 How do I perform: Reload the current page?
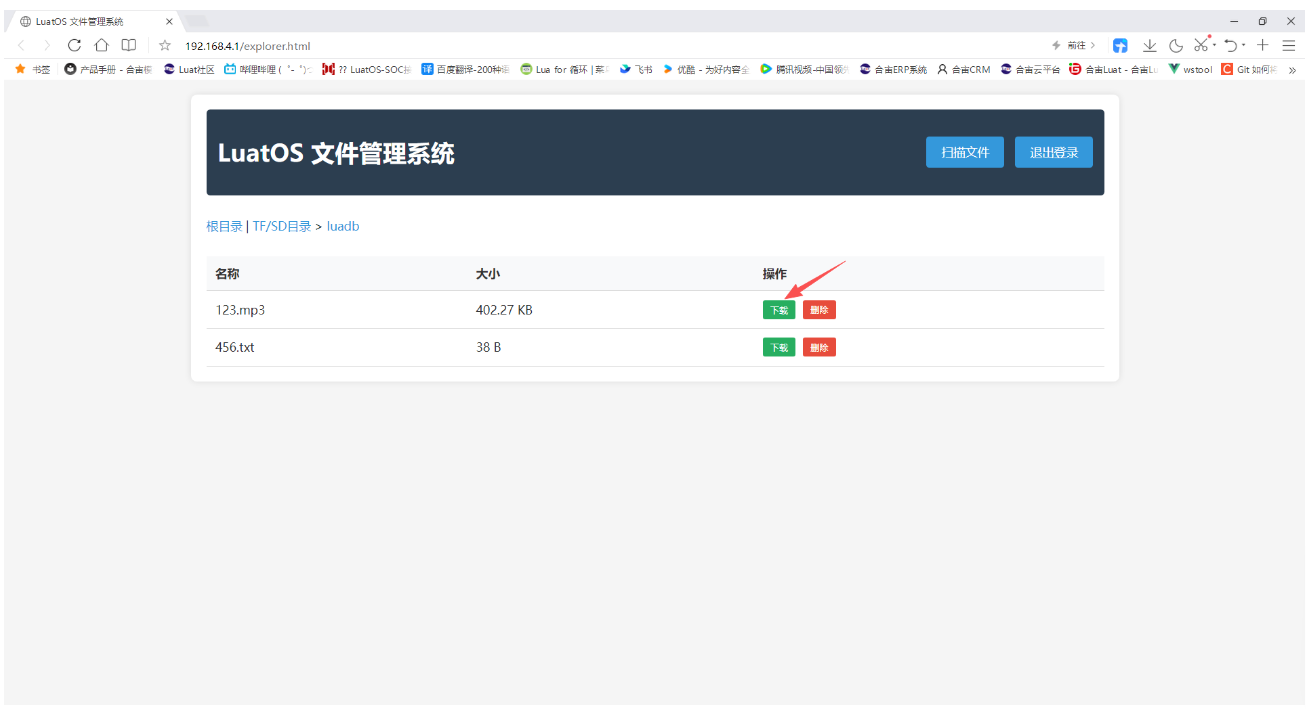tap(74, 45)
